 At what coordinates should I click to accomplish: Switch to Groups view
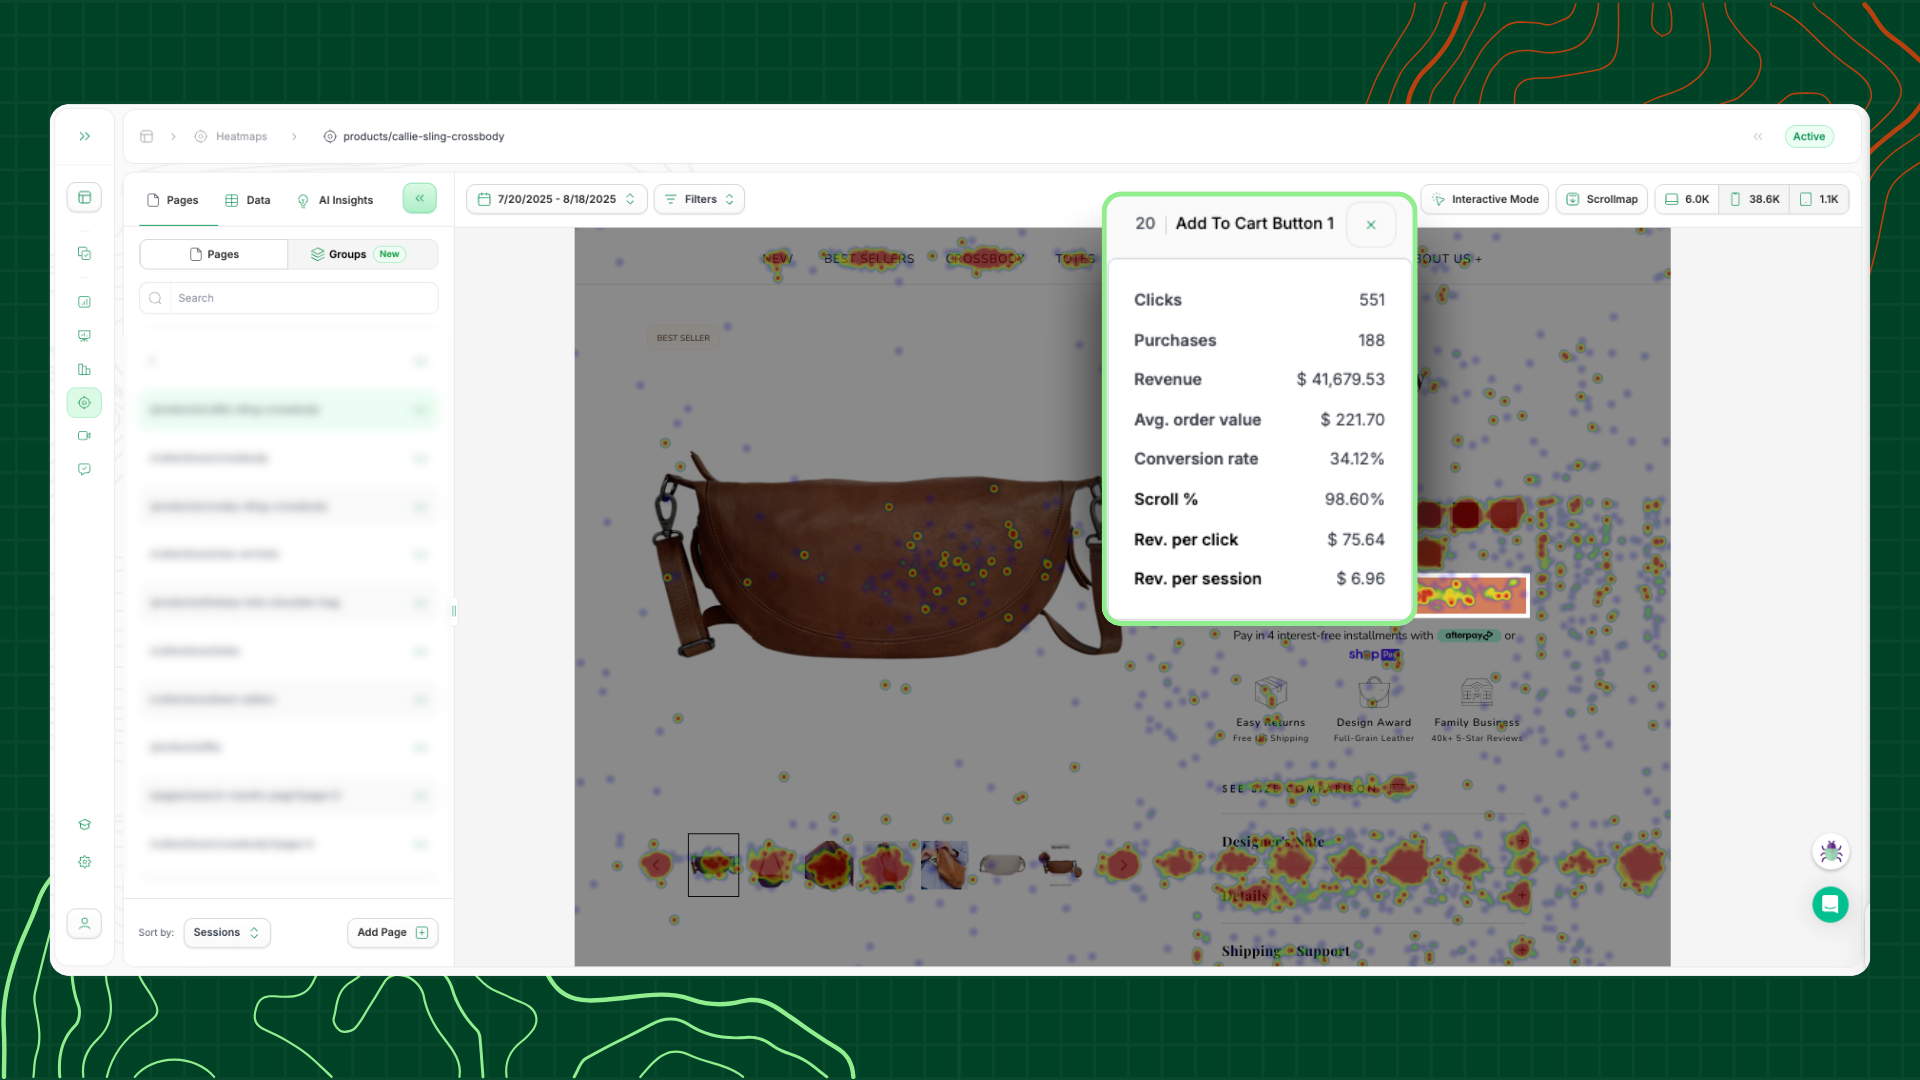tap(363, 254)
